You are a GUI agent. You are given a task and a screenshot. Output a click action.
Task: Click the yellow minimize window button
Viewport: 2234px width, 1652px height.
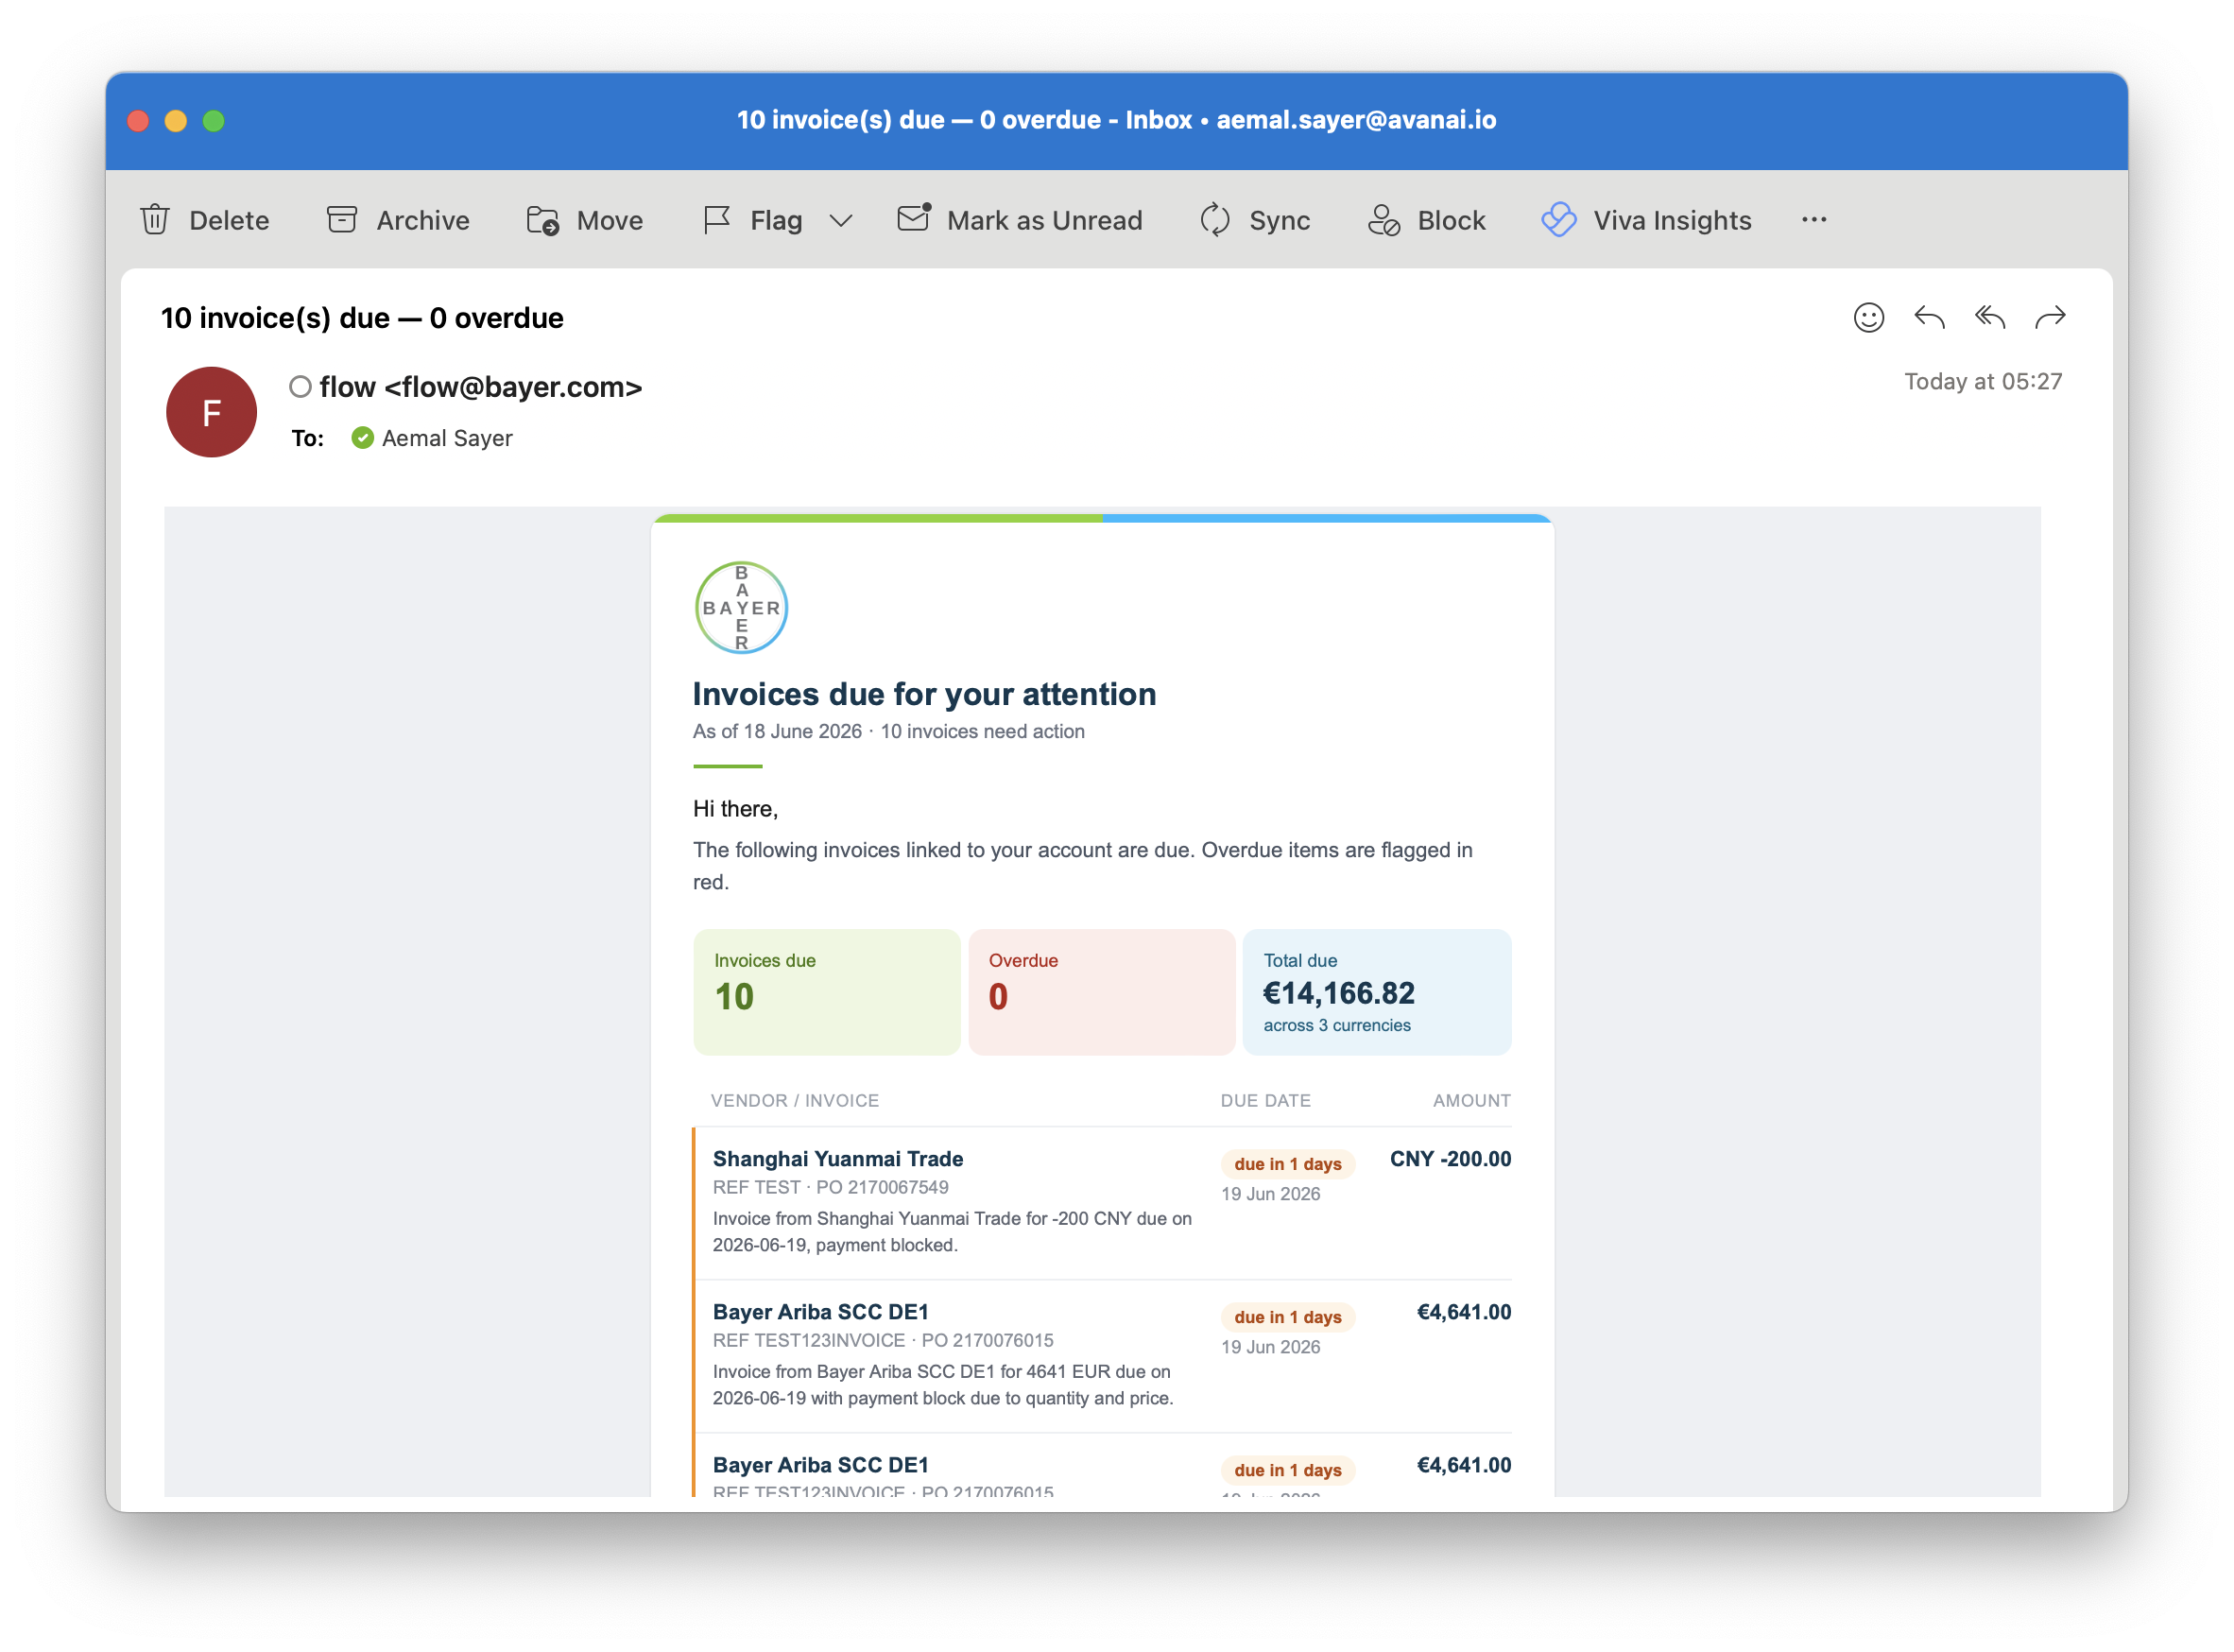click(175, 121)
